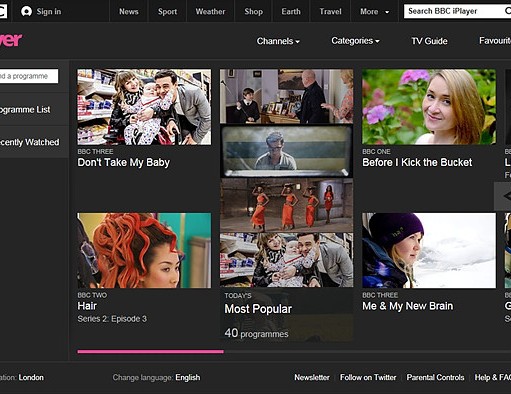Expand the Categories dropdown menu
The width and height of the screenshot is (511, 394).
click(x=355, y=41)
